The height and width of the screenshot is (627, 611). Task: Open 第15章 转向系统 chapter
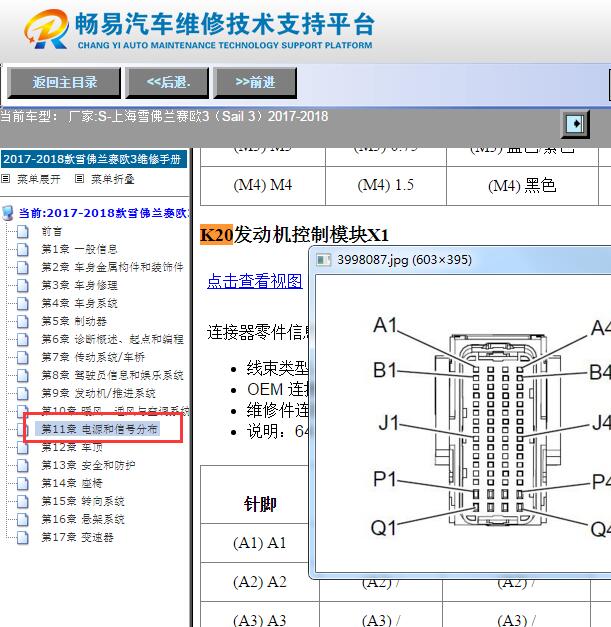click(83, 501)
